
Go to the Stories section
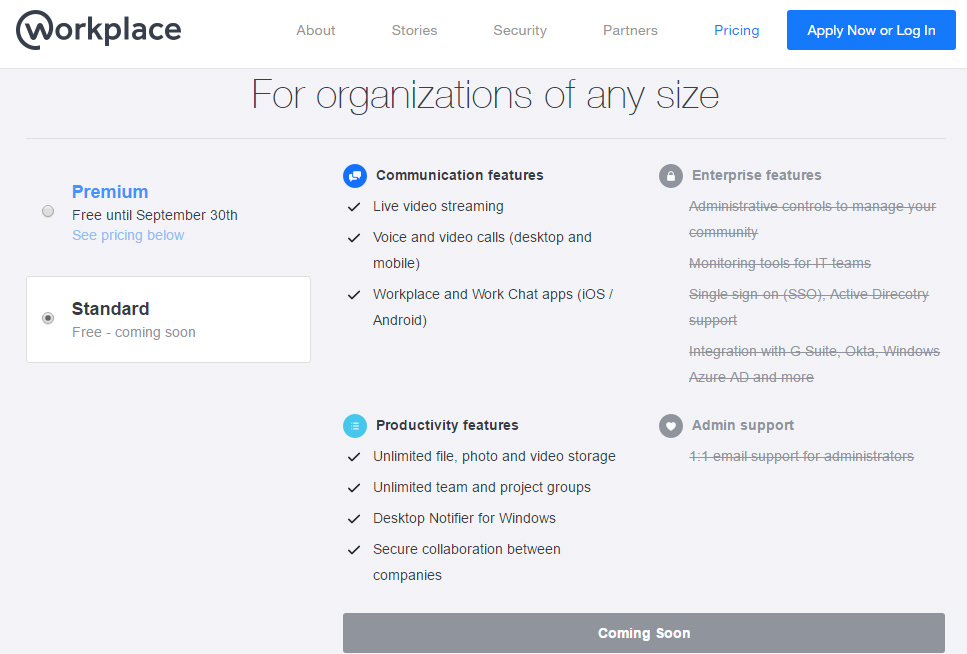pos(414,30)
